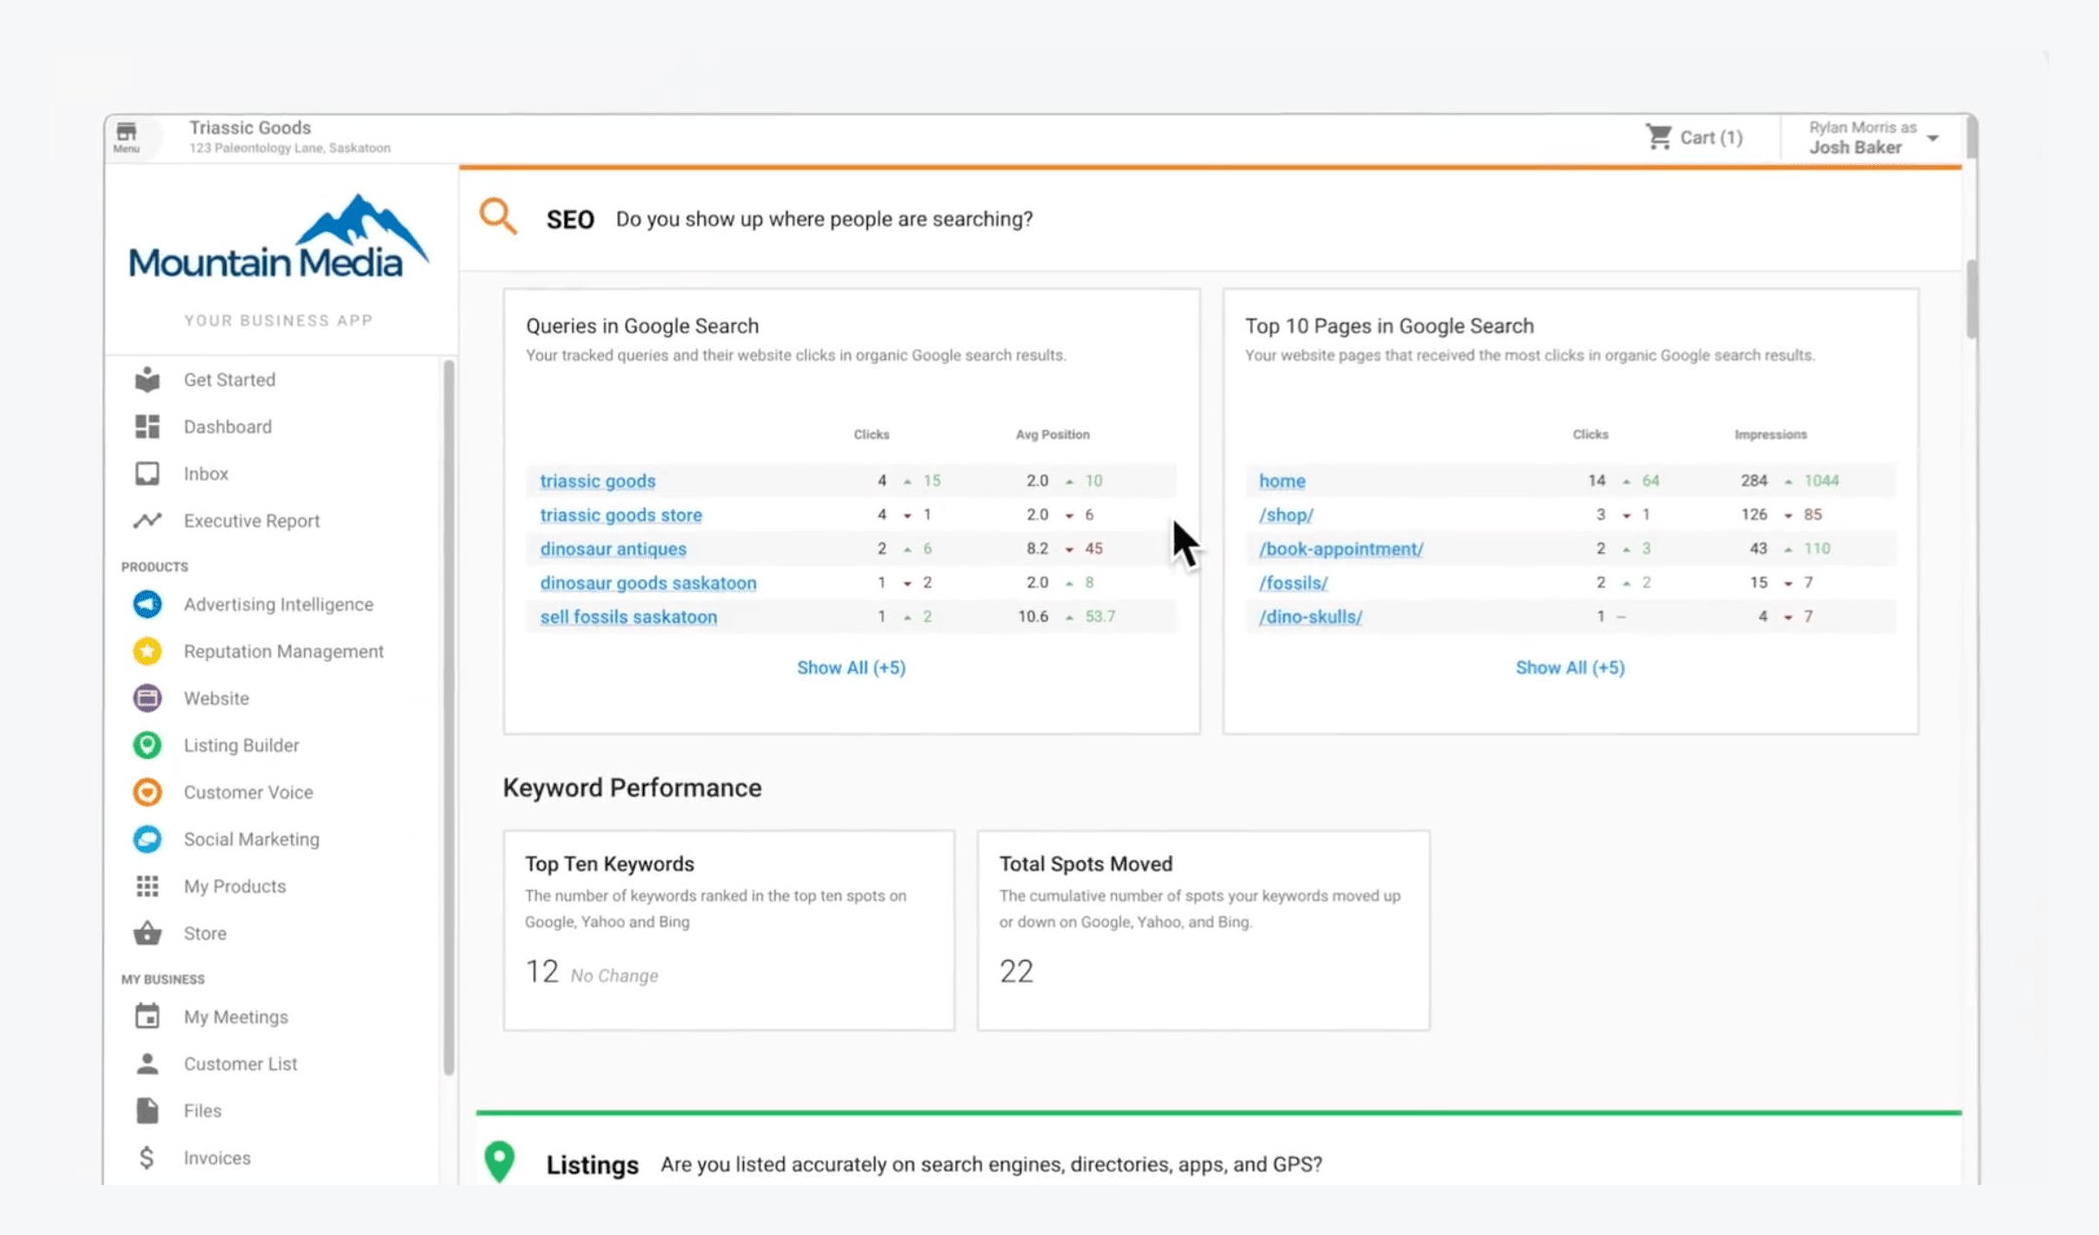Click the '/dino-skulls/' page link
The width and height of the screenshot is (2099, 1235).
click(x=1309, y=616)
